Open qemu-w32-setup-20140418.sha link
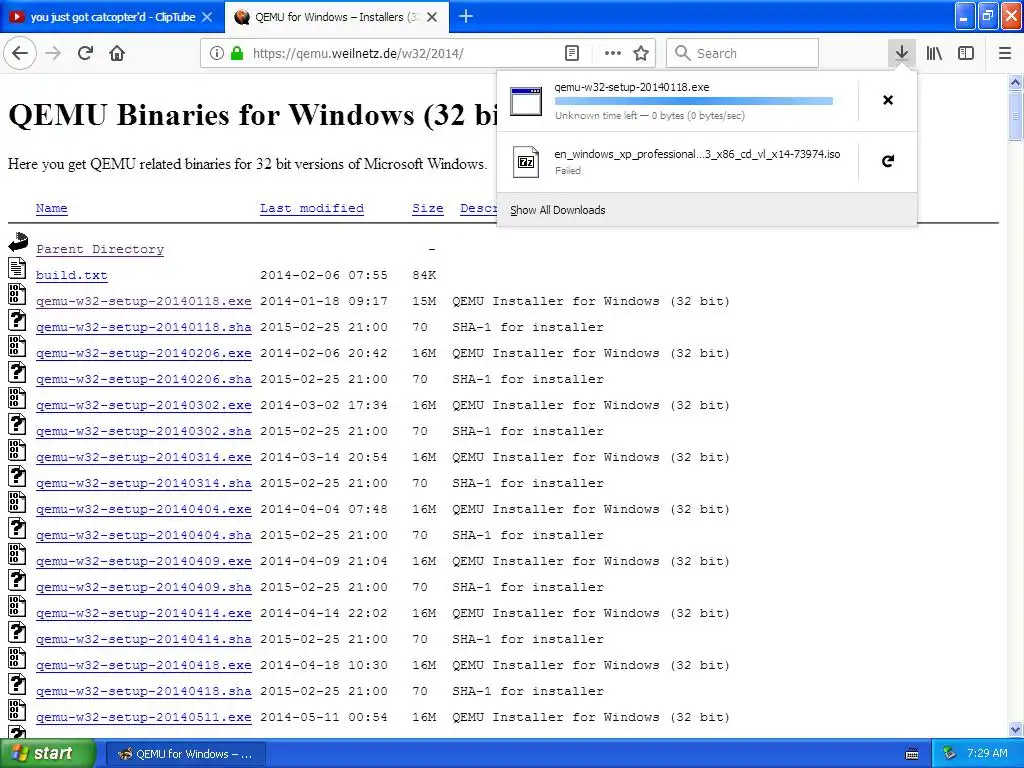1024x768 pixels. tap(144, 691)
